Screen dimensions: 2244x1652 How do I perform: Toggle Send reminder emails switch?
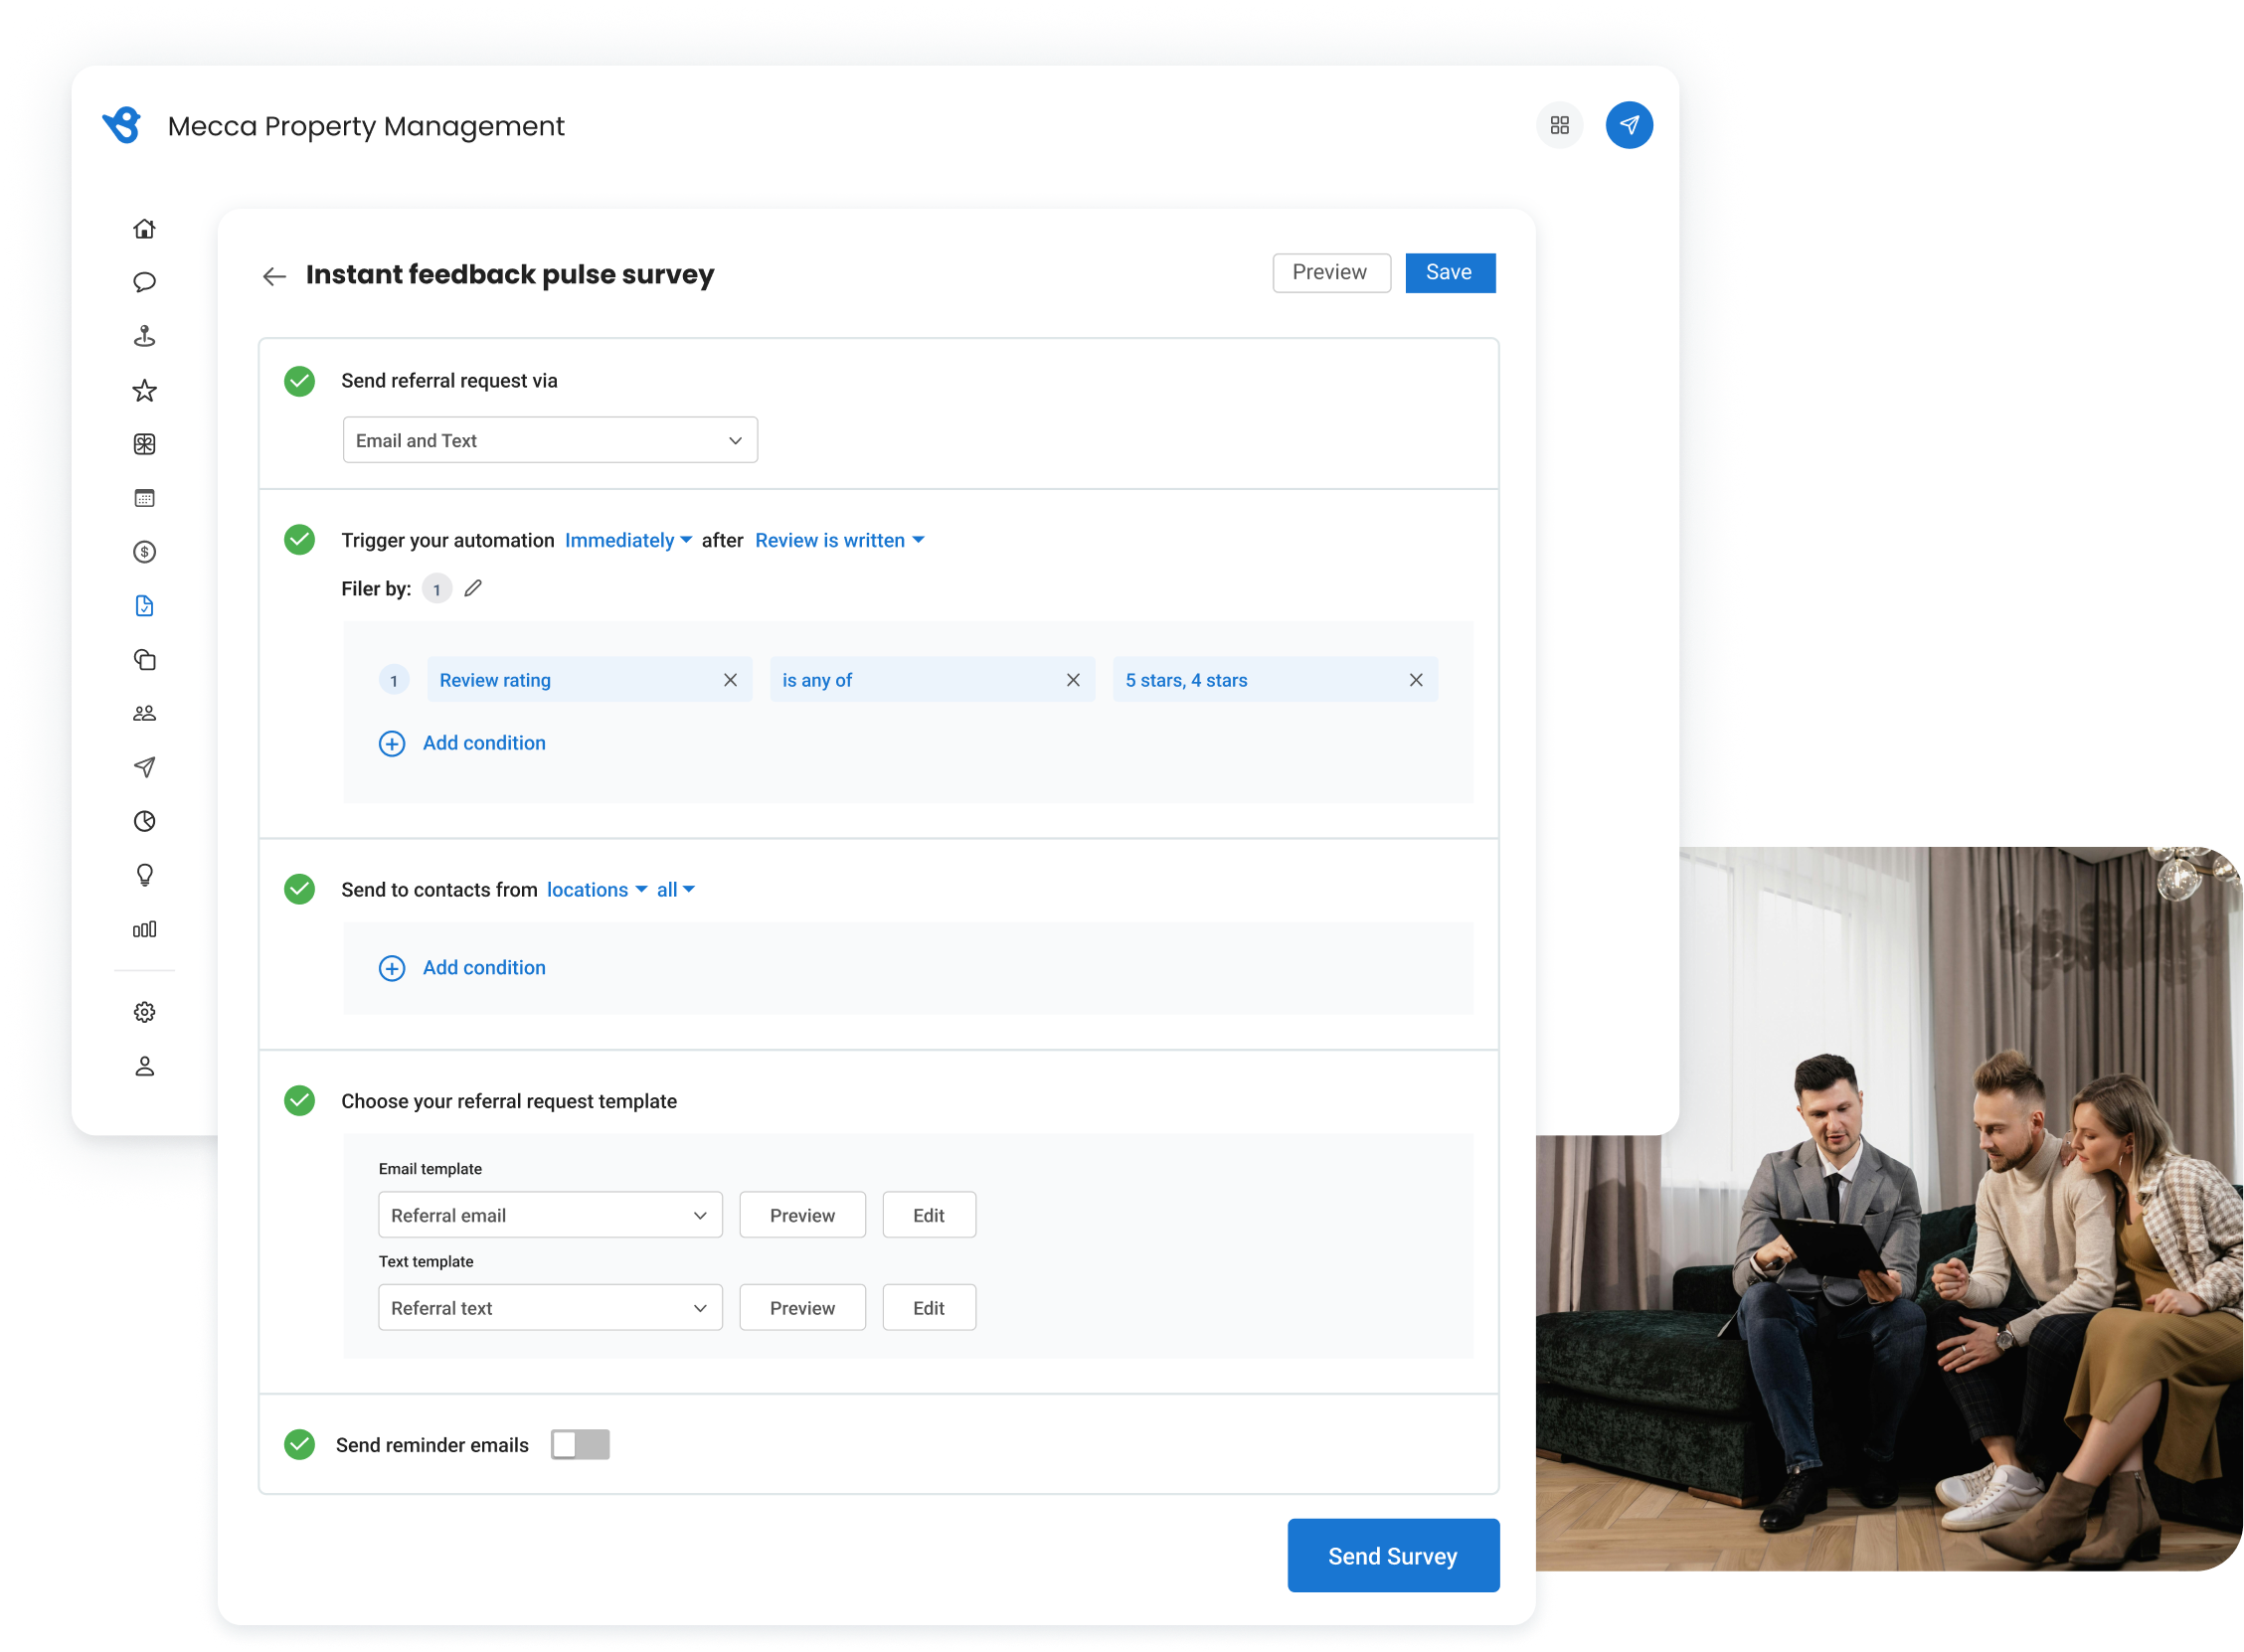580,1444
